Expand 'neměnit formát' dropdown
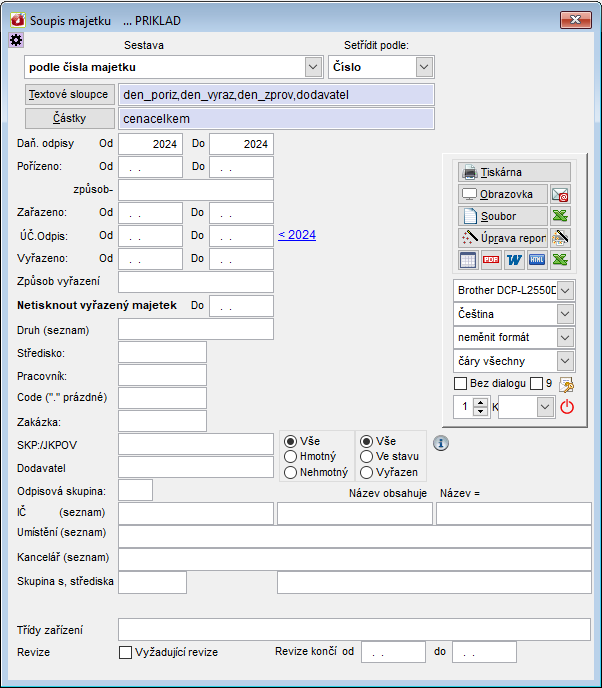Image resolution: width=602 pixels, height=688 pixels. (x=565, y=337)
